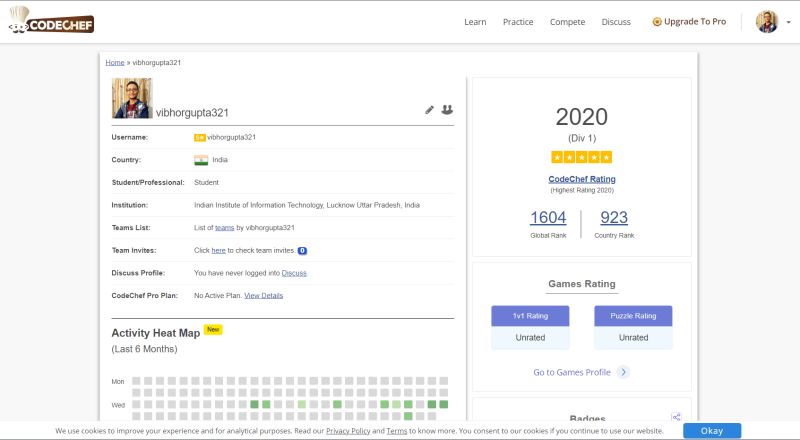
Task: Click the share icon in Badges section
Action: click(677, 417)
